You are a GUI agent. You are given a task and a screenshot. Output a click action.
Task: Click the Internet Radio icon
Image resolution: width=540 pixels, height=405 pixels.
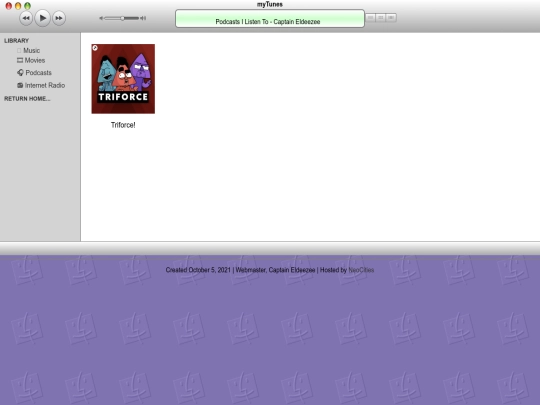coord(20,85)
